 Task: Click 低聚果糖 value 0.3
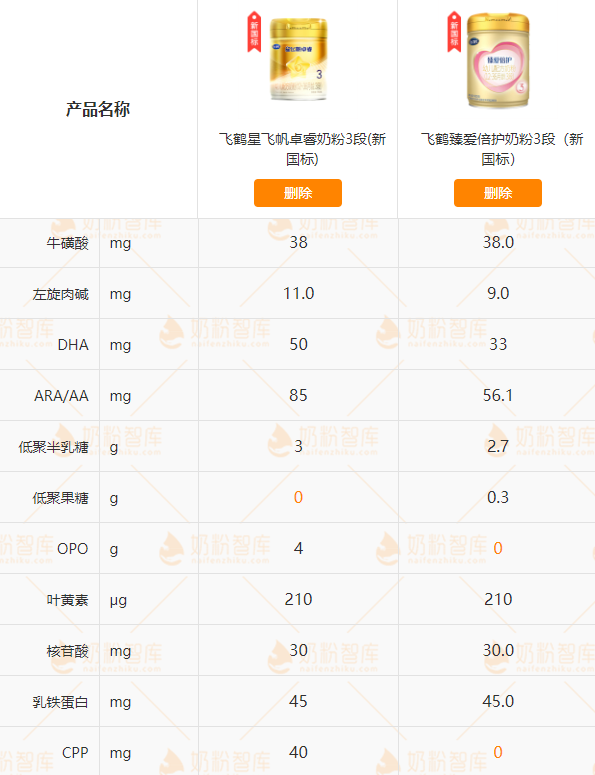click(x=498, y=497)
